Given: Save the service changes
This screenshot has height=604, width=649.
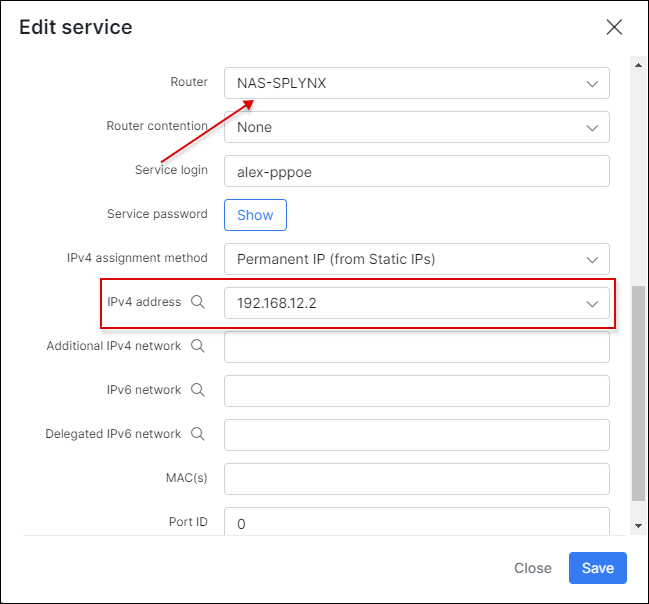Looking at the screenshot, I should (x=597, y=568).
